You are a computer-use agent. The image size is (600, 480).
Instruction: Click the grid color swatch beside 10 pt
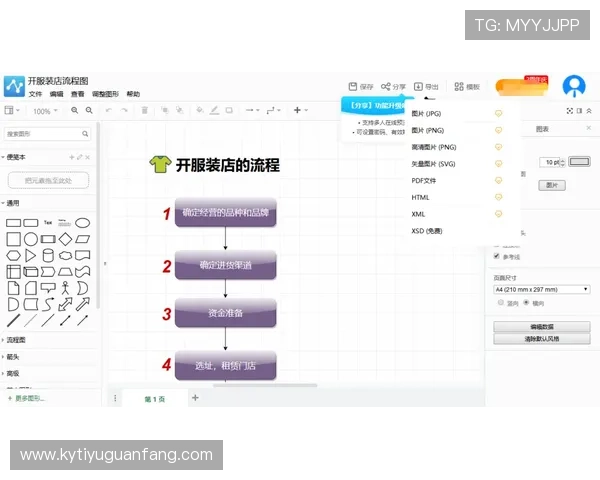(579, 162)
